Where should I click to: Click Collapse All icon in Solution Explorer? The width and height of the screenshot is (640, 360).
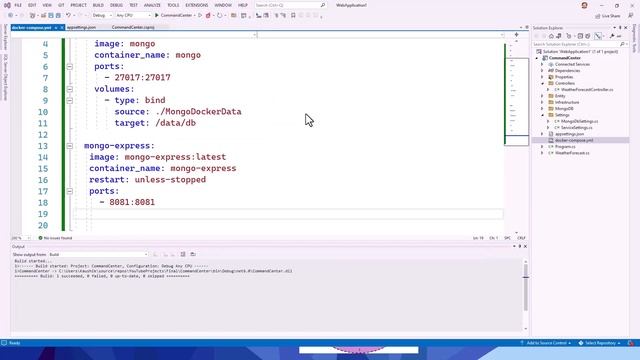click(x=580, y=36)
